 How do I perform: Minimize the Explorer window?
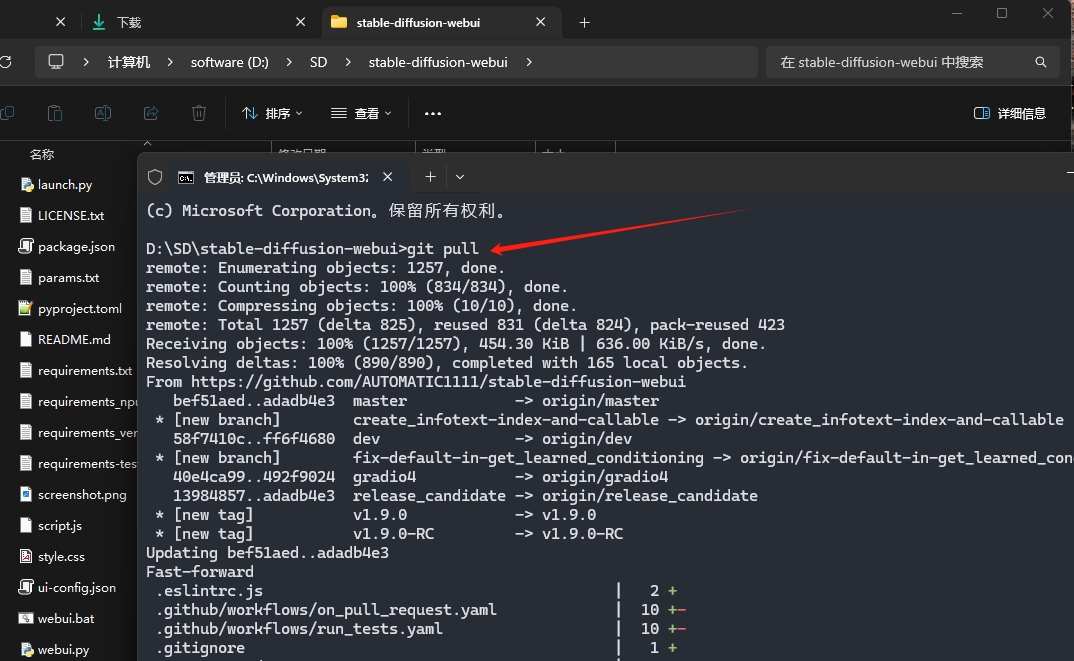point(957,13)
